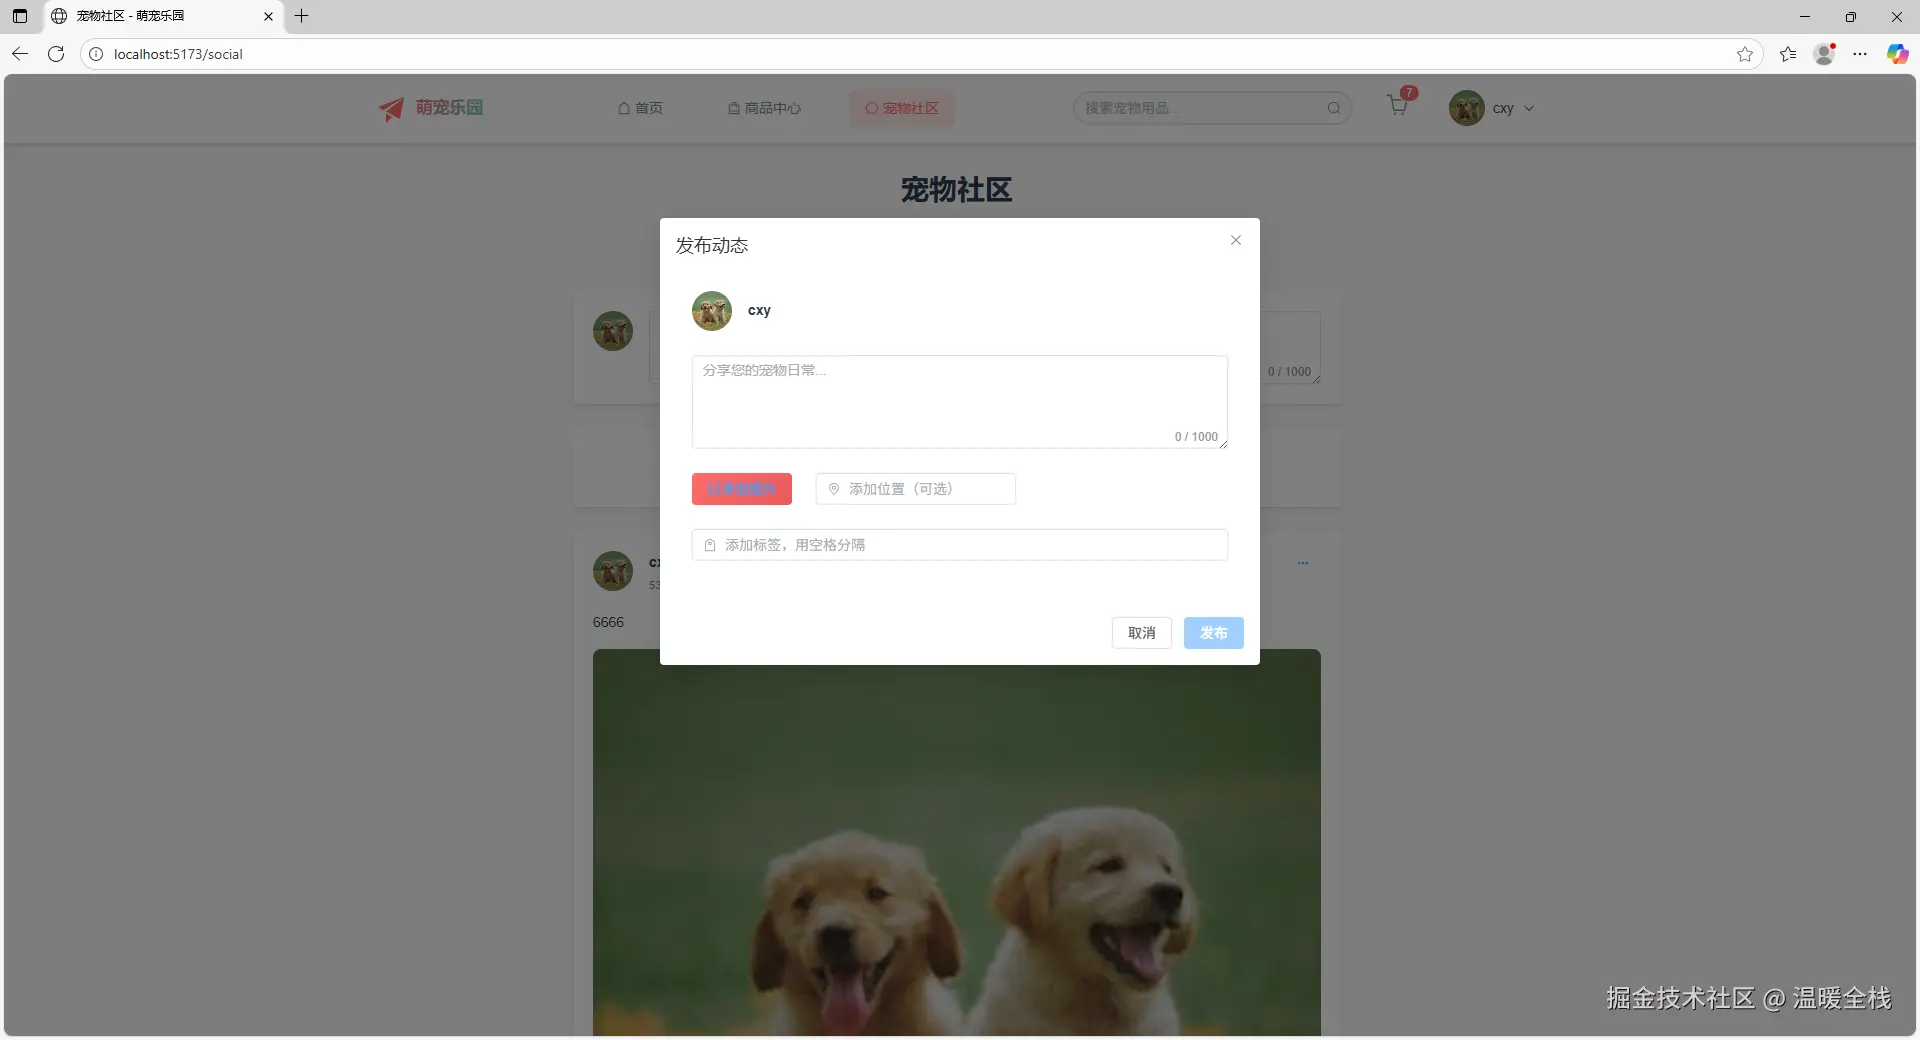Open the puppy photo in the 6666 post
The height and width of the screenshot is (1040, 1920).
[x=957, y=842]
